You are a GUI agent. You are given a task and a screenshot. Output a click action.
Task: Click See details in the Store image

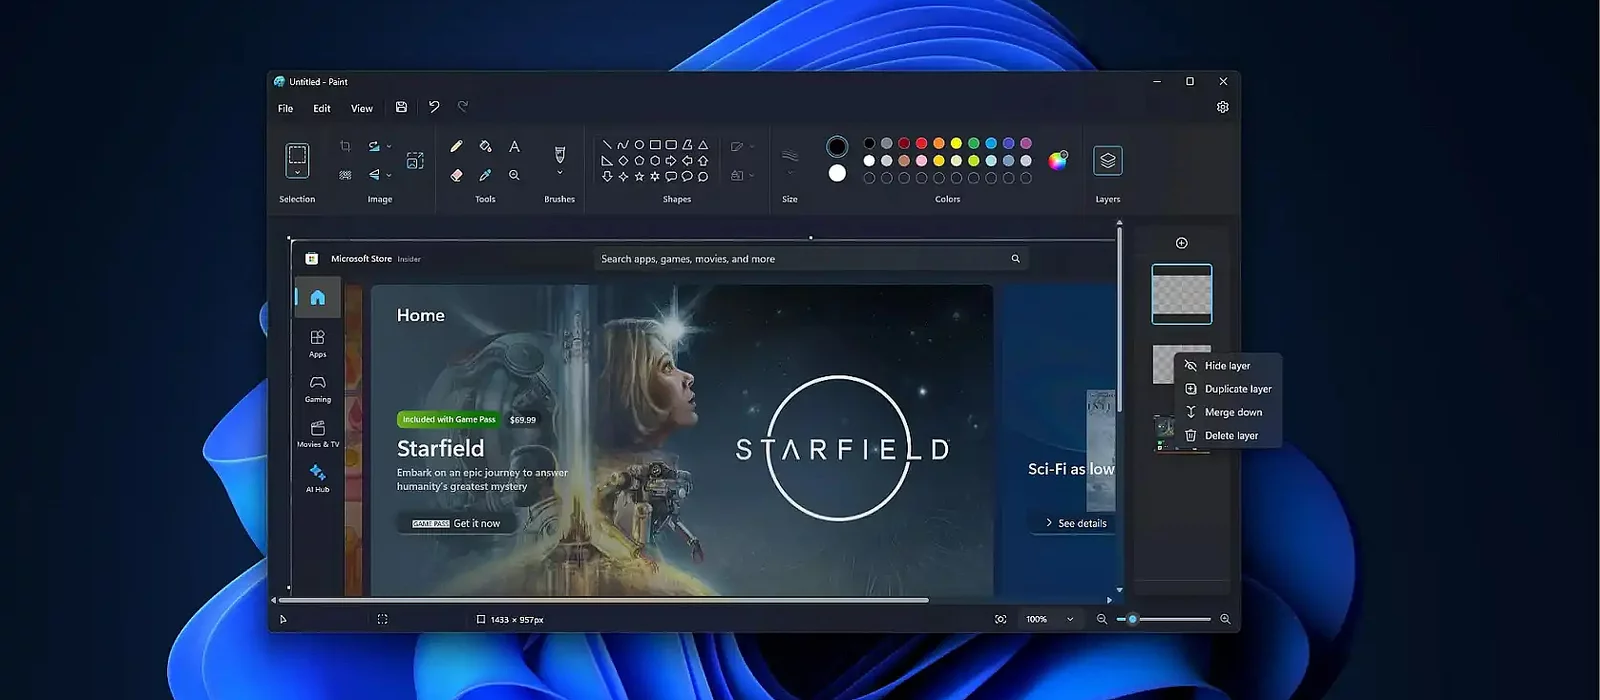tap(1075, 523)
